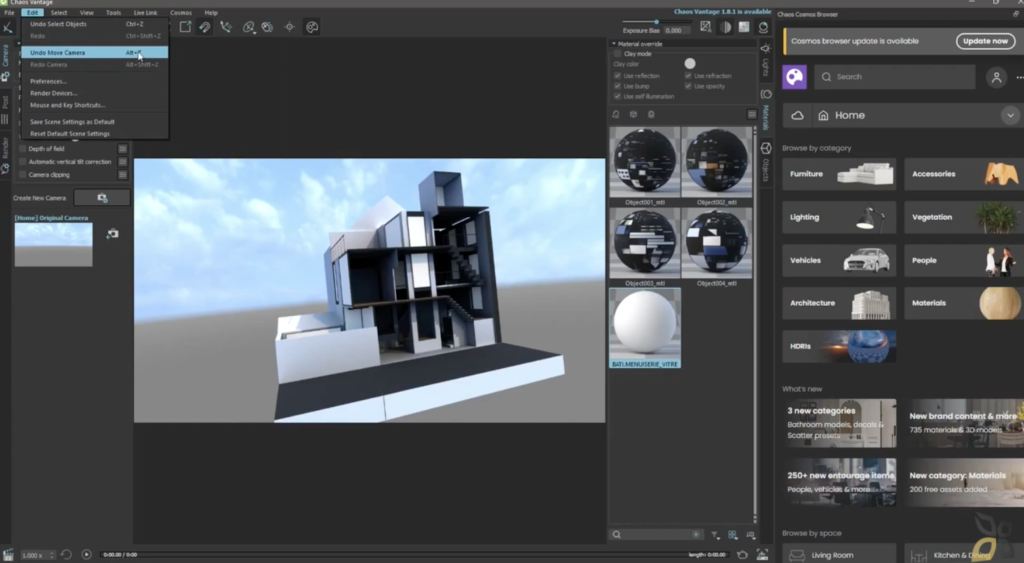Click Update now in Cosmos browser
1024x563 pixels.
click(985, 41)
